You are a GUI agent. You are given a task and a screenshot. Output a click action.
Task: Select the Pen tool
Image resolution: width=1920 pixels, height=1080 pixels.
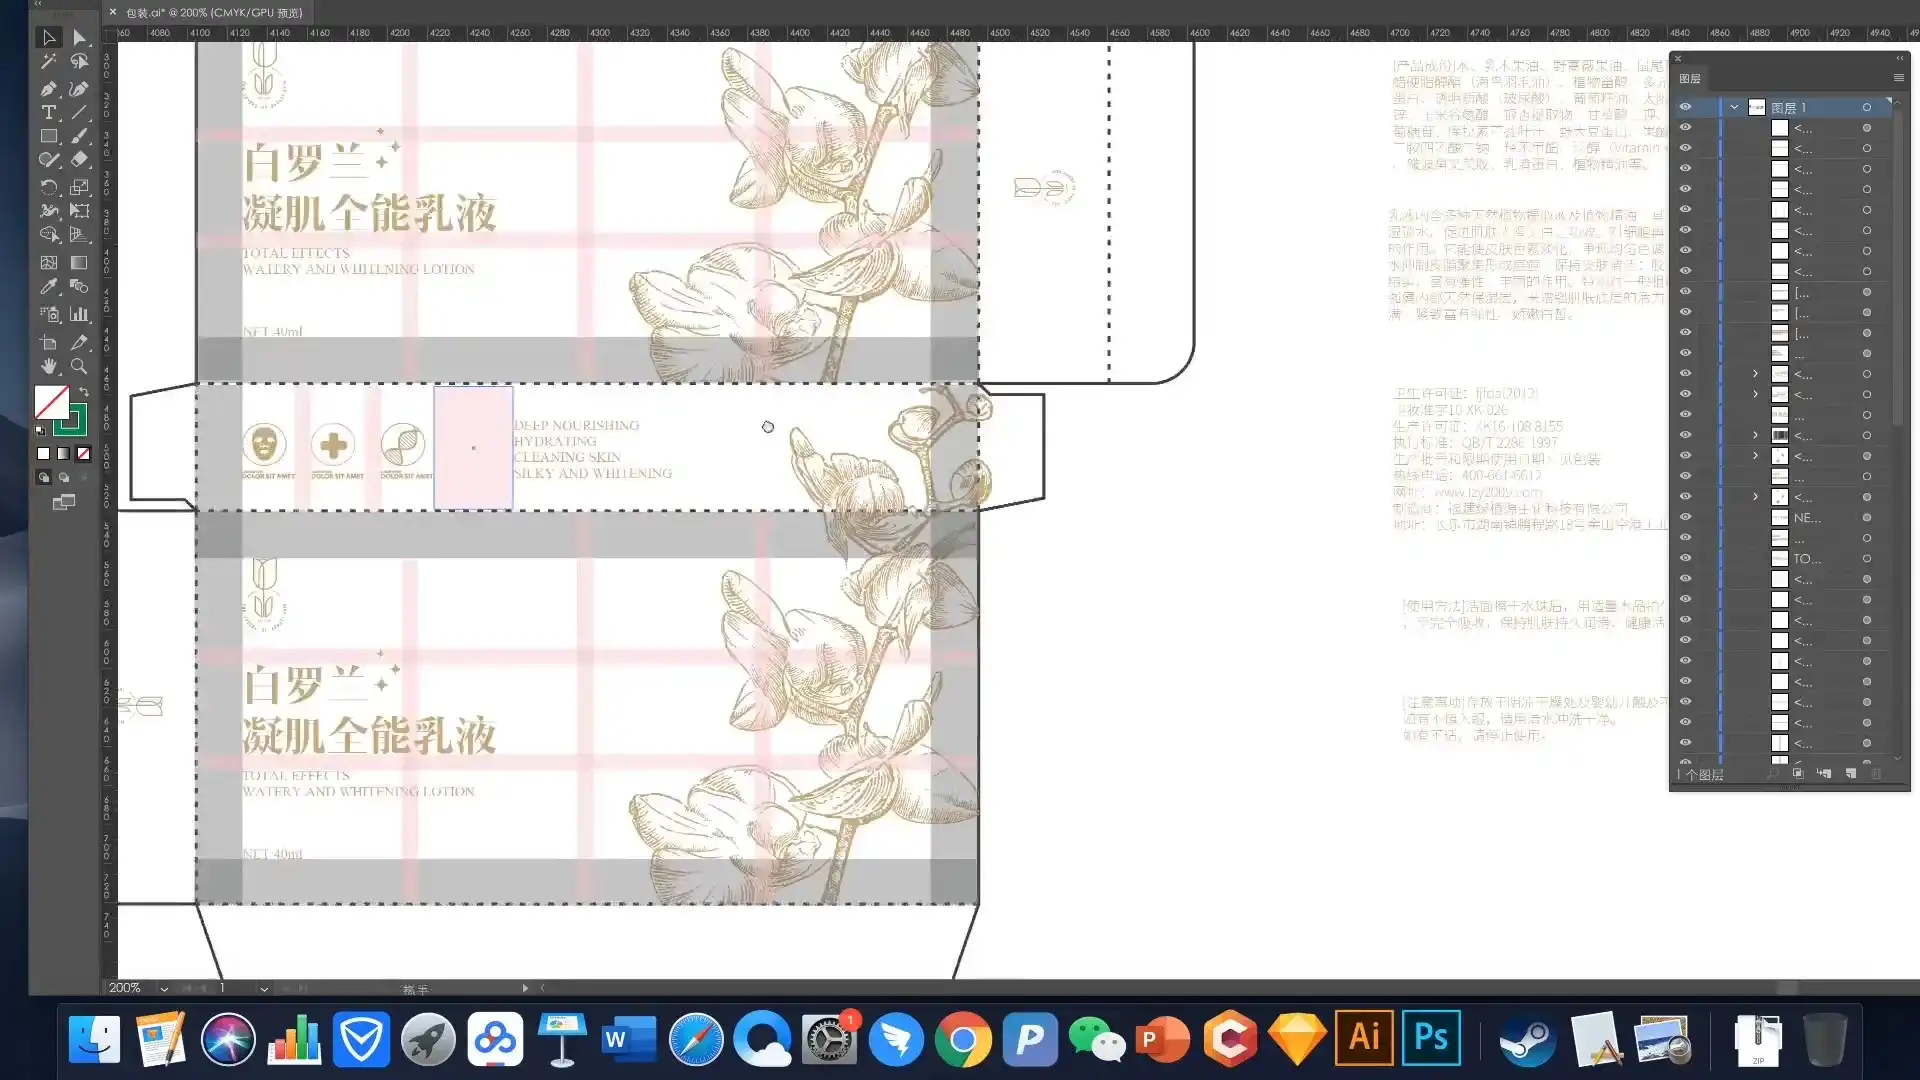[x=48, y=89]
